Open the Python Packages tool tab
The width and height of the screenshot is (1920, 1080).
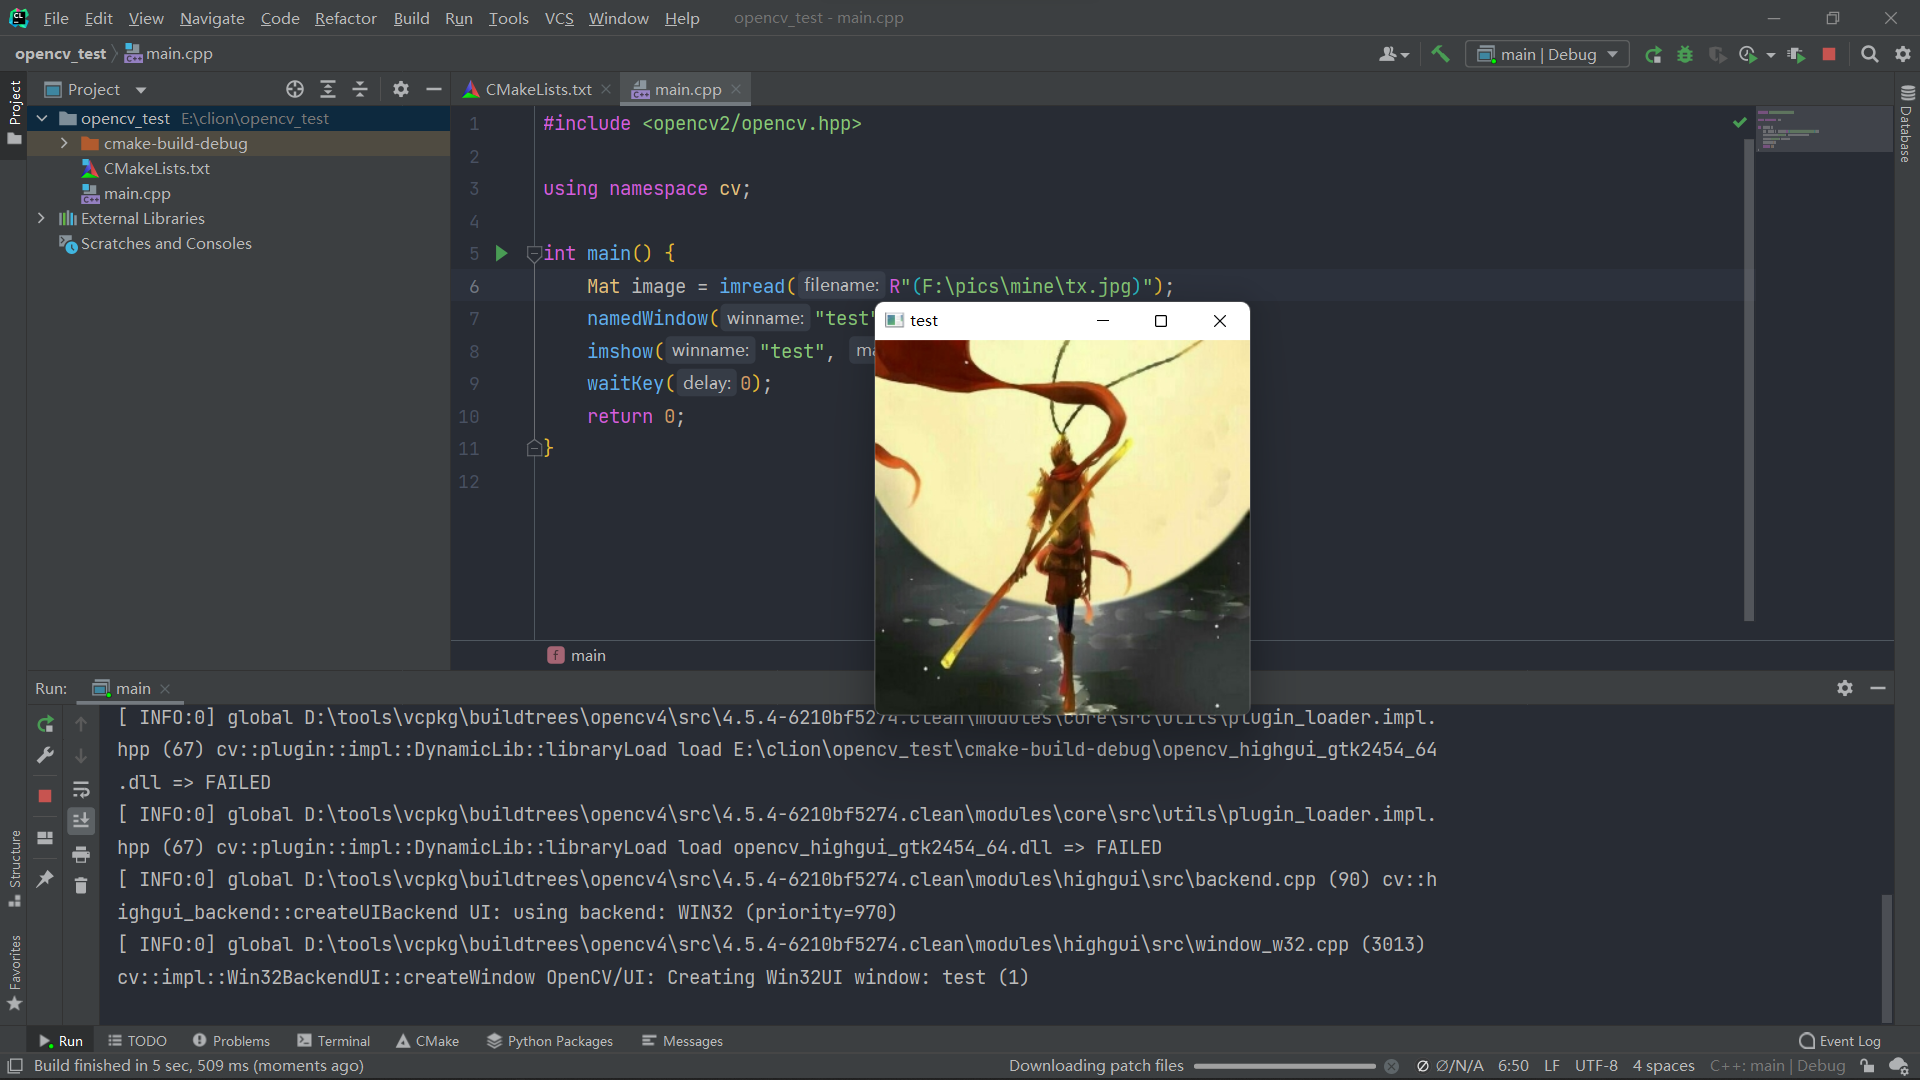click(549, 1041)
